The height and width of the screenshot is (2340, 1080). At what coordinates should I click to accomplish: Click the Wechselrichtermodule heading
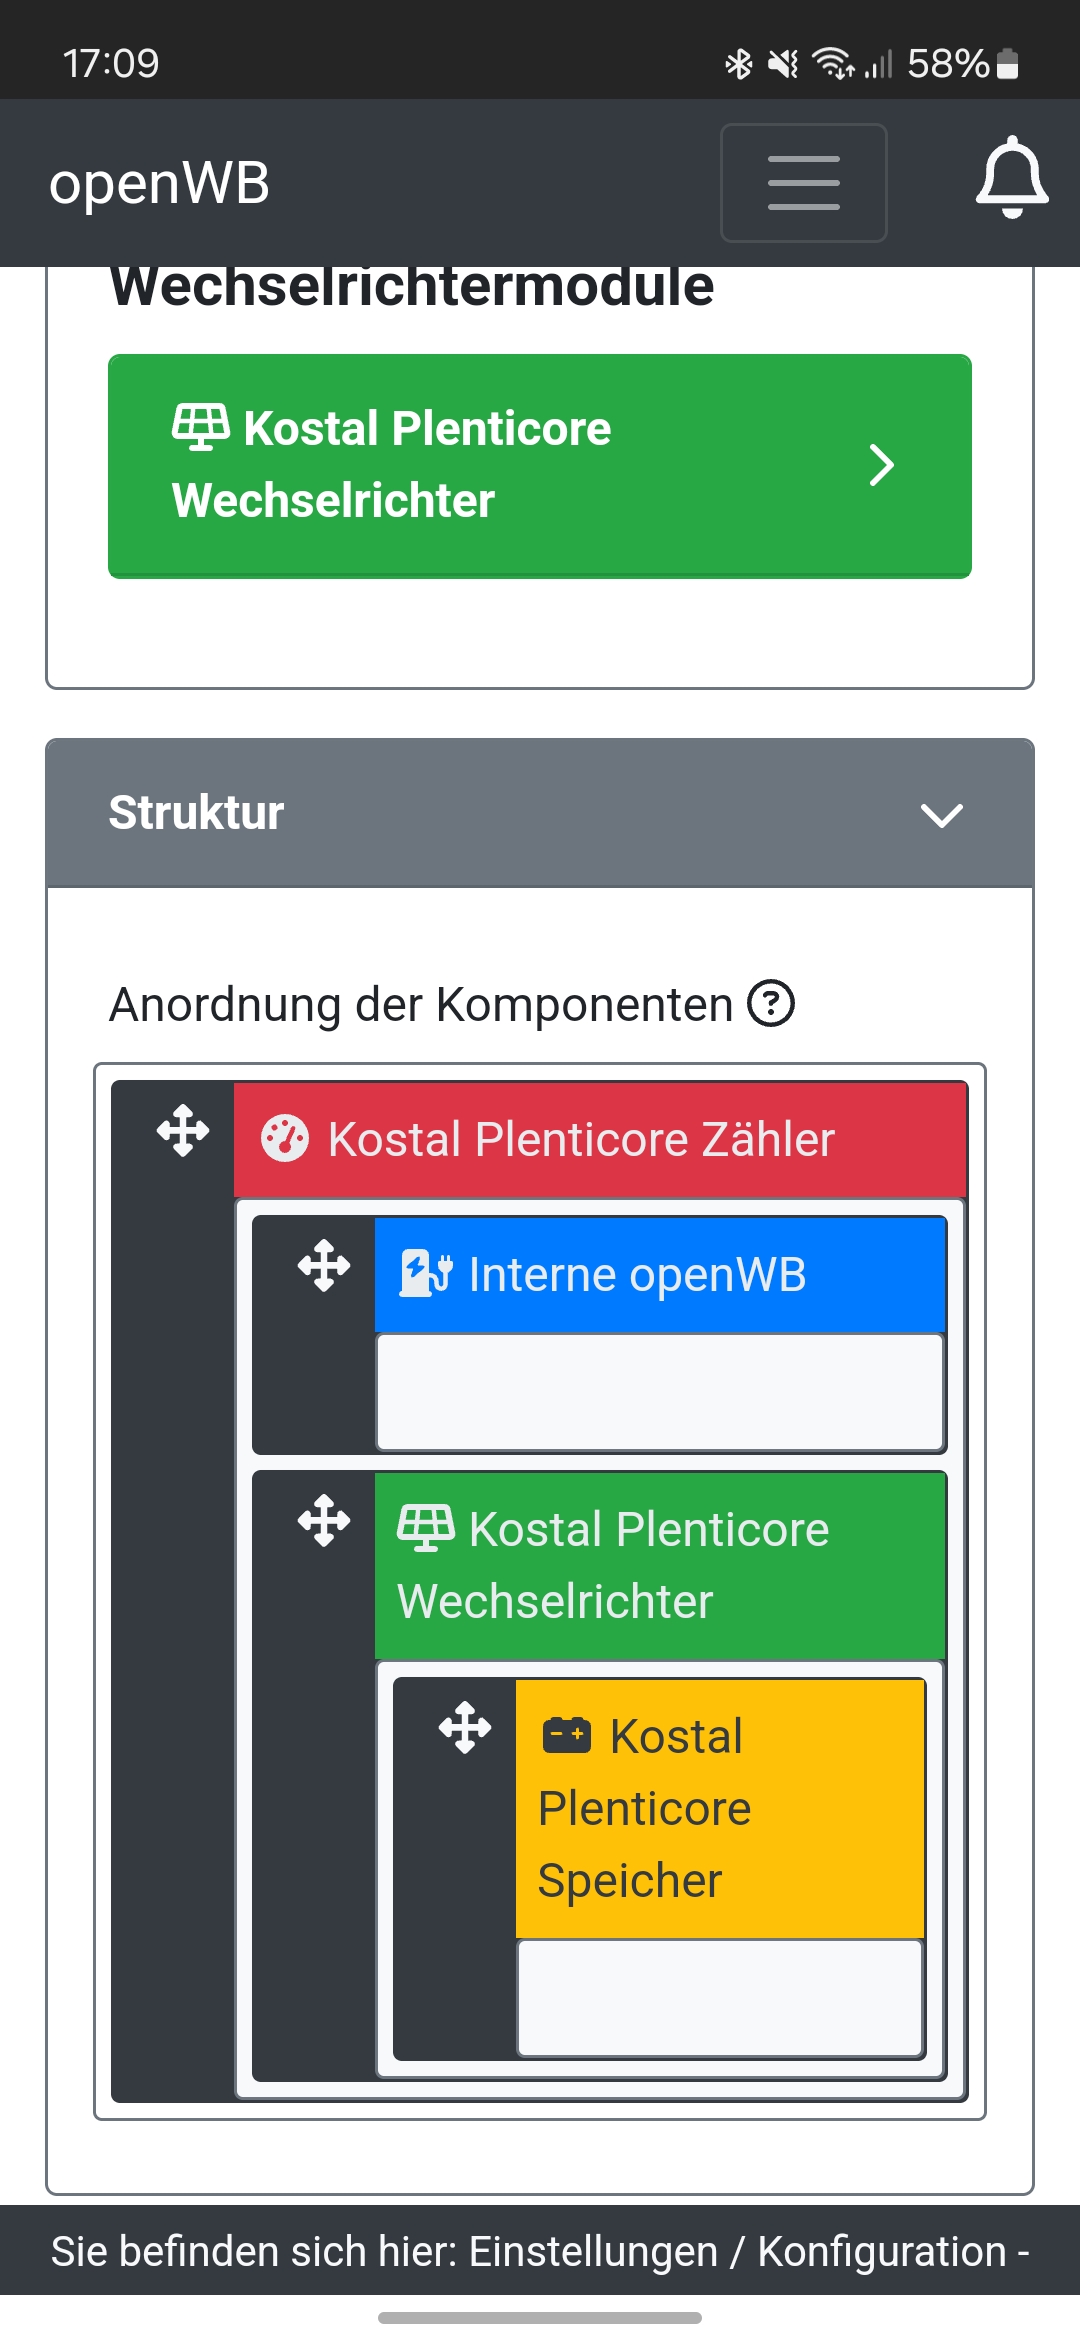[412, 286]
